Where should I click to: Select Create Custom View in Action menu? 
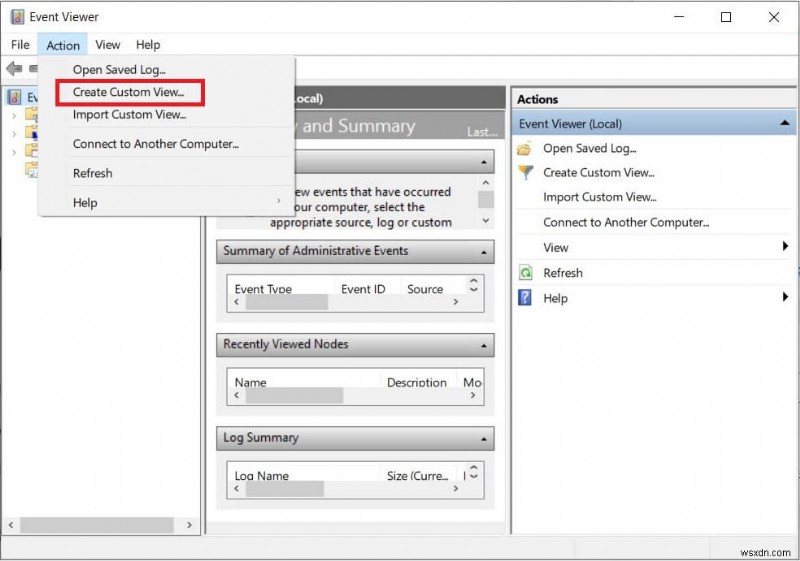129,92
